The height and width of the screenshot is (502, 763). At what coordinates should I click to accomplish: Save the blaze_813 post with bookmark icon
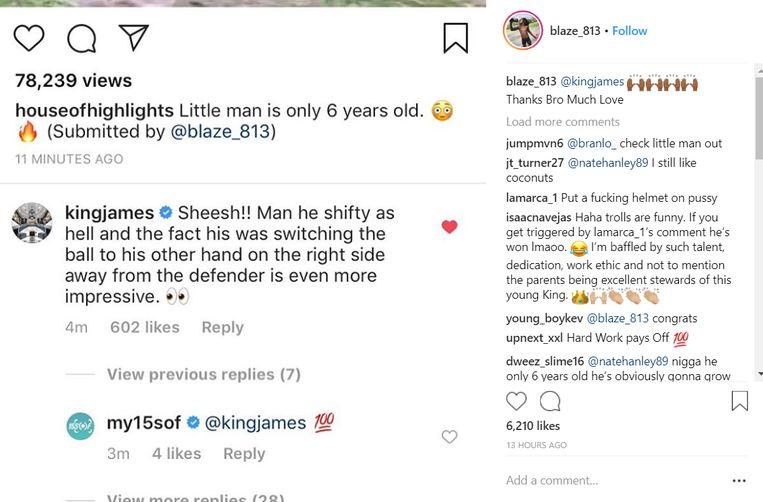point(739,401)
